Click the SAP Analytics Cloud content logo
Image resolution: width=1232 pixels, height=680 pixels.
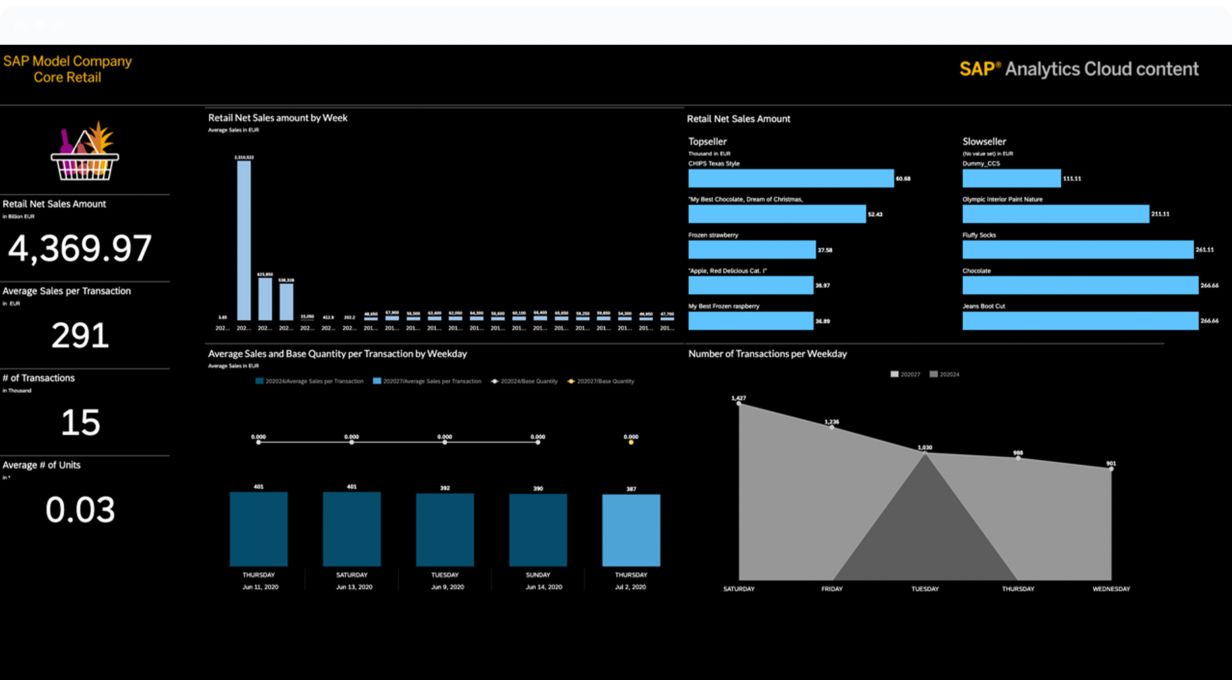[x=1078, y=69]
